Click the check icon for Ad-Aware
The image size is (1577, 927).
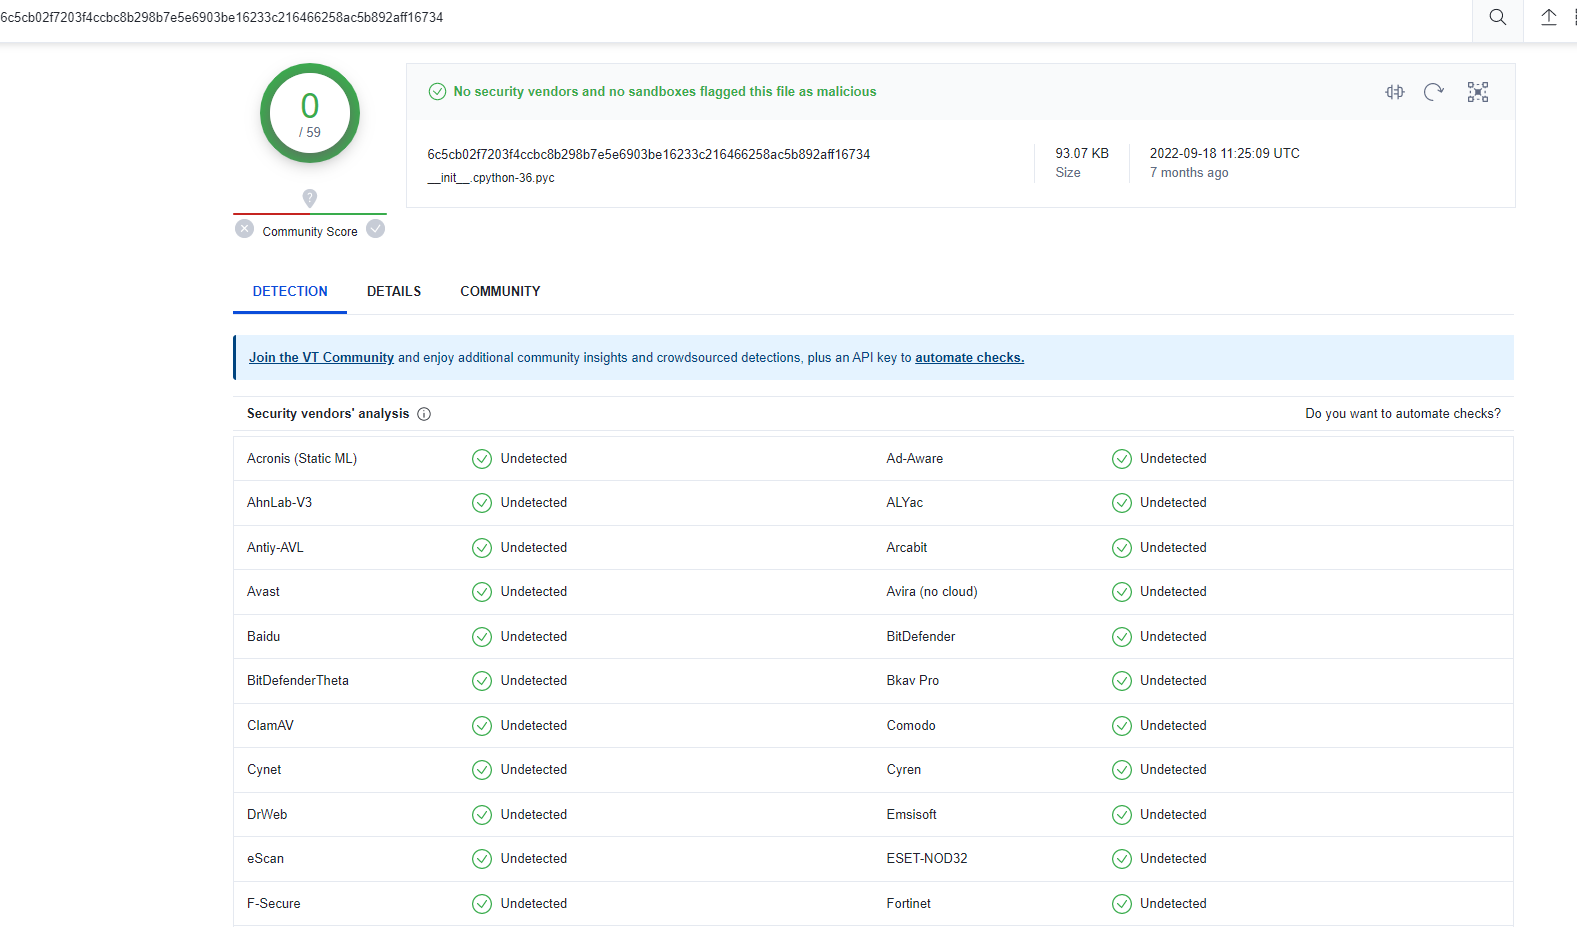tap(1122, 459)
